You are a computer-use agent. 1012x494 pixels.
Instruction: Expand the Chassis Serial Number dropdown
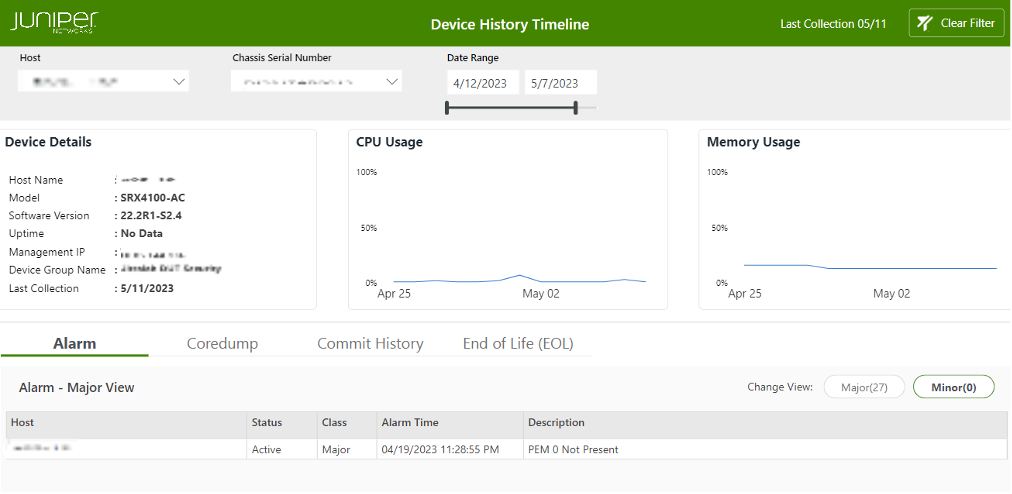click(316, 81)
